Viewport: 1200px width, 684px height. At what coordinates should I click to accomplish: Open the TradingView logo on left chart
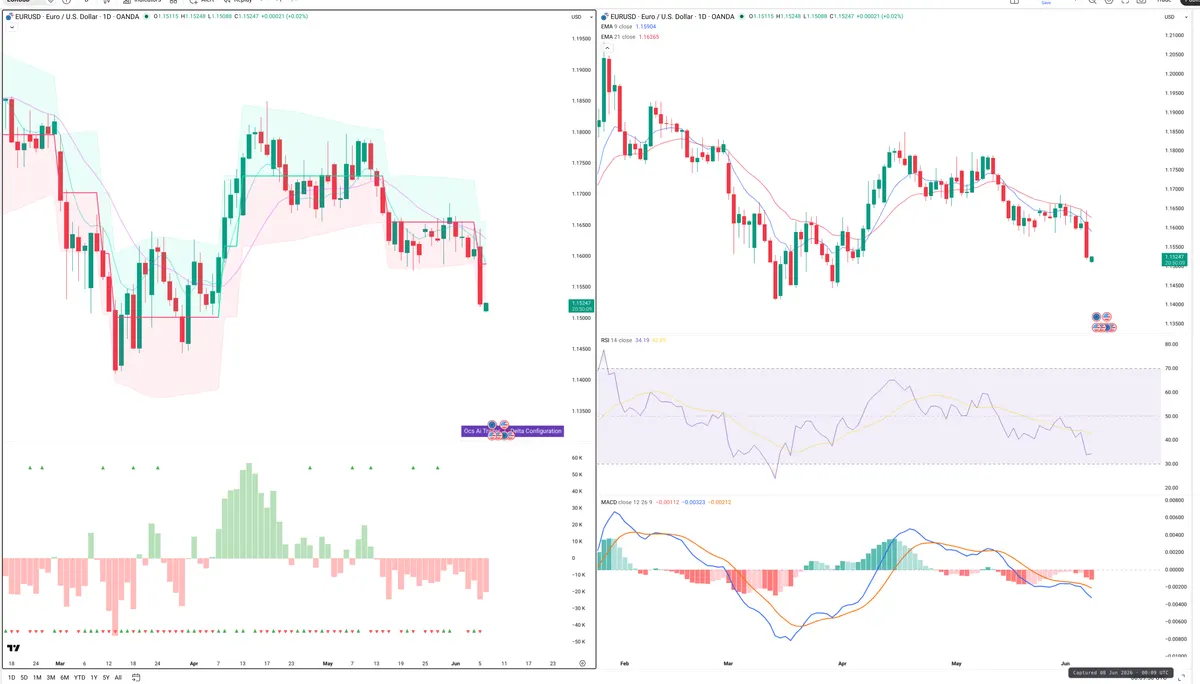pos(13,649)
